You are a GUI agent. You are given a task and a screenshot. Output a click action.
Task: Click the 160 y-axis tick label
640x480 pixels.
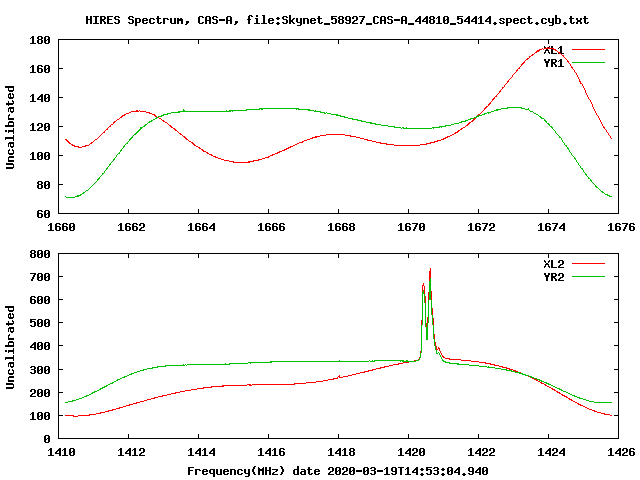(40, 69)
